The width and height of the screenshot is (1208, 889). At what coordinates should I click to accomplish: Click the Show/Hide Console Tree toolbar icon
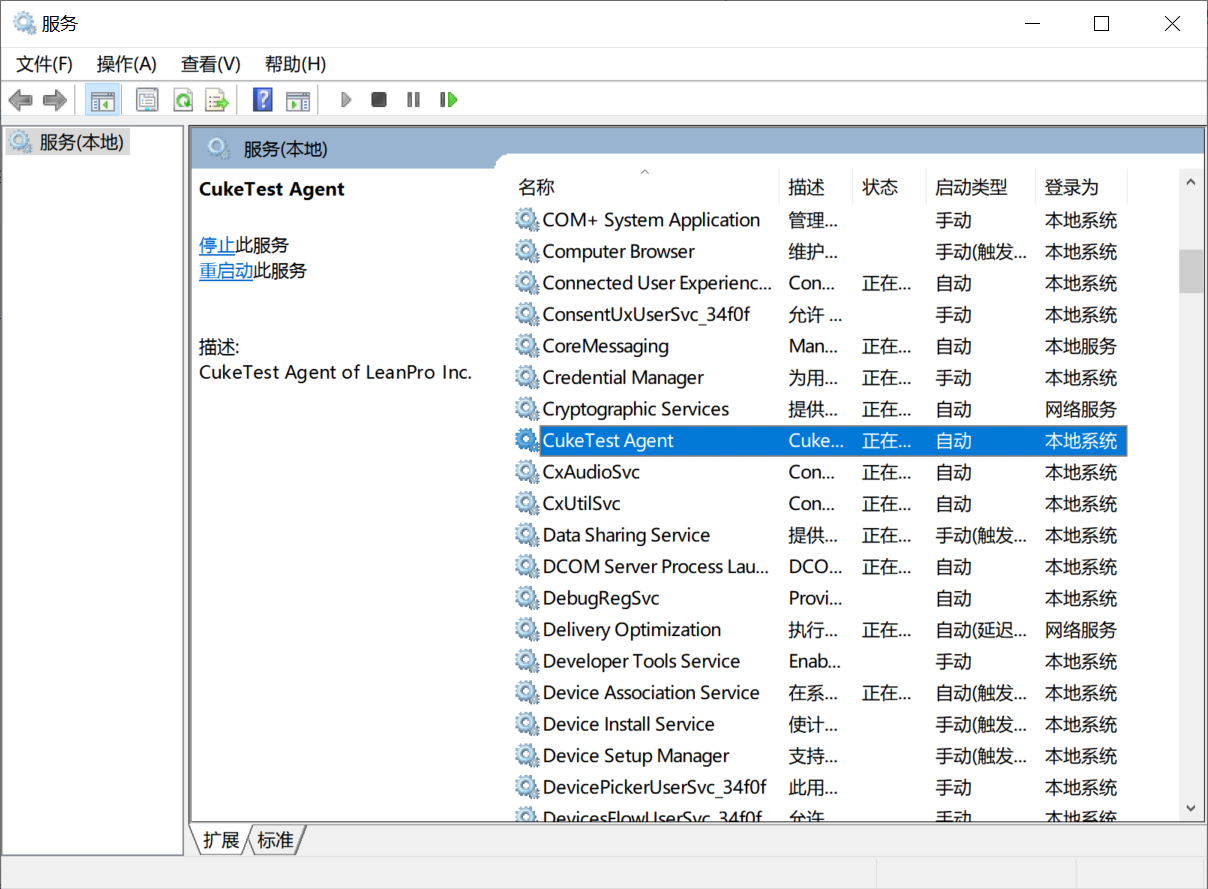[x=102, y=100]
